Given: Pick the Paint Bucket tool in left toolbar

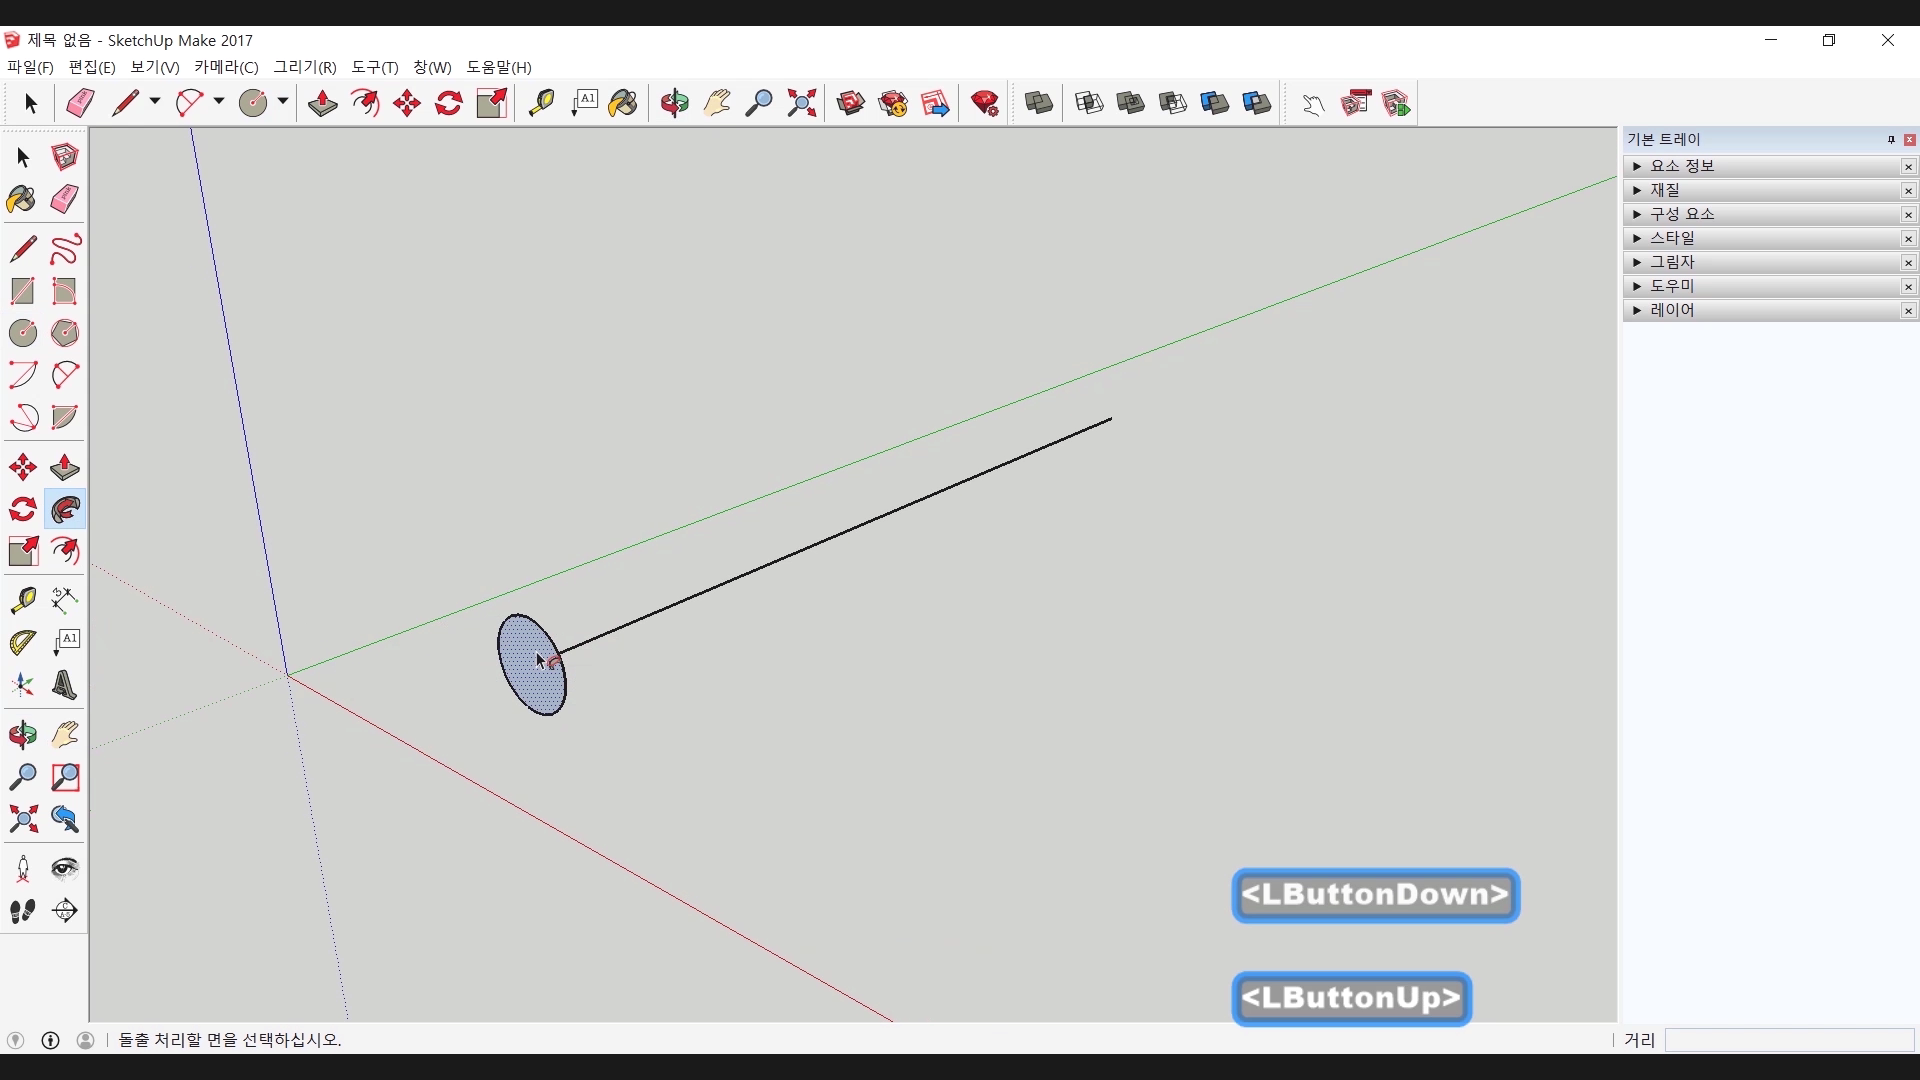Looking at the screenshot, I should (x=22, y=199).
